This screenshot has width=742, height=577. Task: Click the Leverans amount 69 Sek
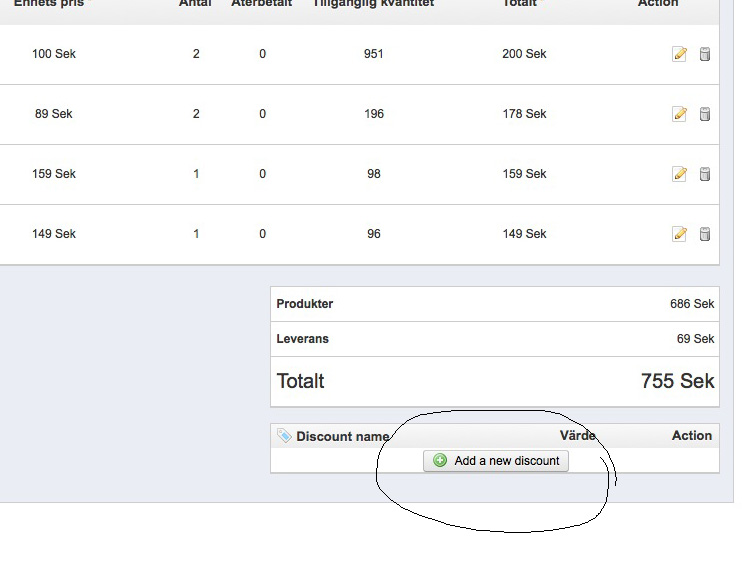tap(695, 339)
